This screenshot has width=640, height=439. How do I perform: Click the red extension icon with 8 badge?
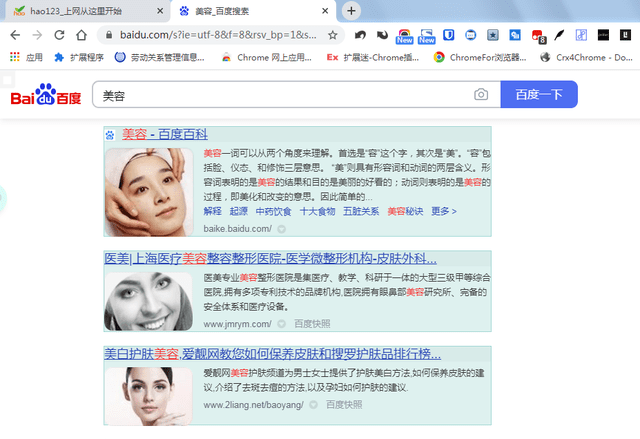point(538,36)
